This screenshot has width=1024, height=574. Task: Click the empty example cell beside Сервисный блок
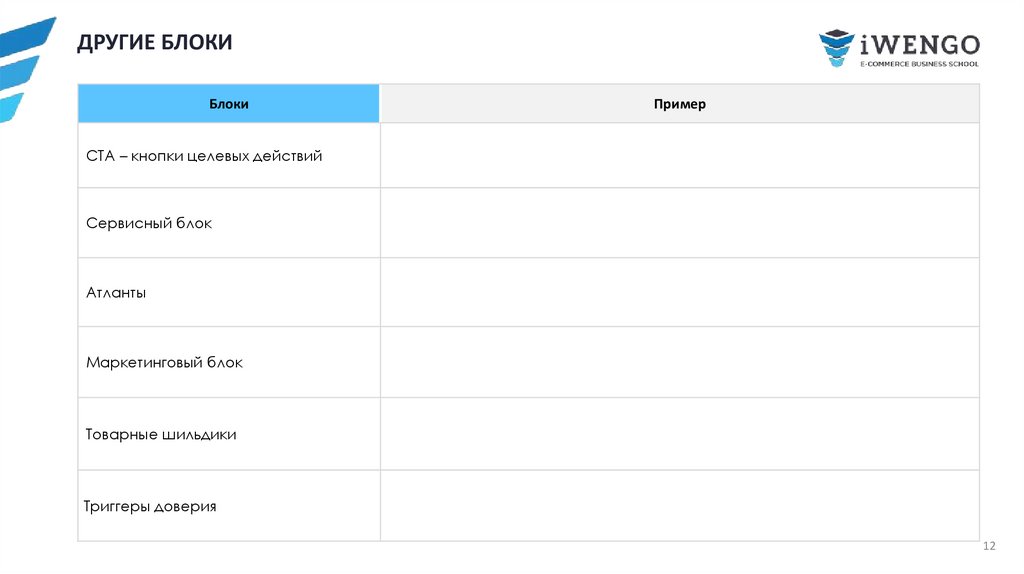coord(680,223)
